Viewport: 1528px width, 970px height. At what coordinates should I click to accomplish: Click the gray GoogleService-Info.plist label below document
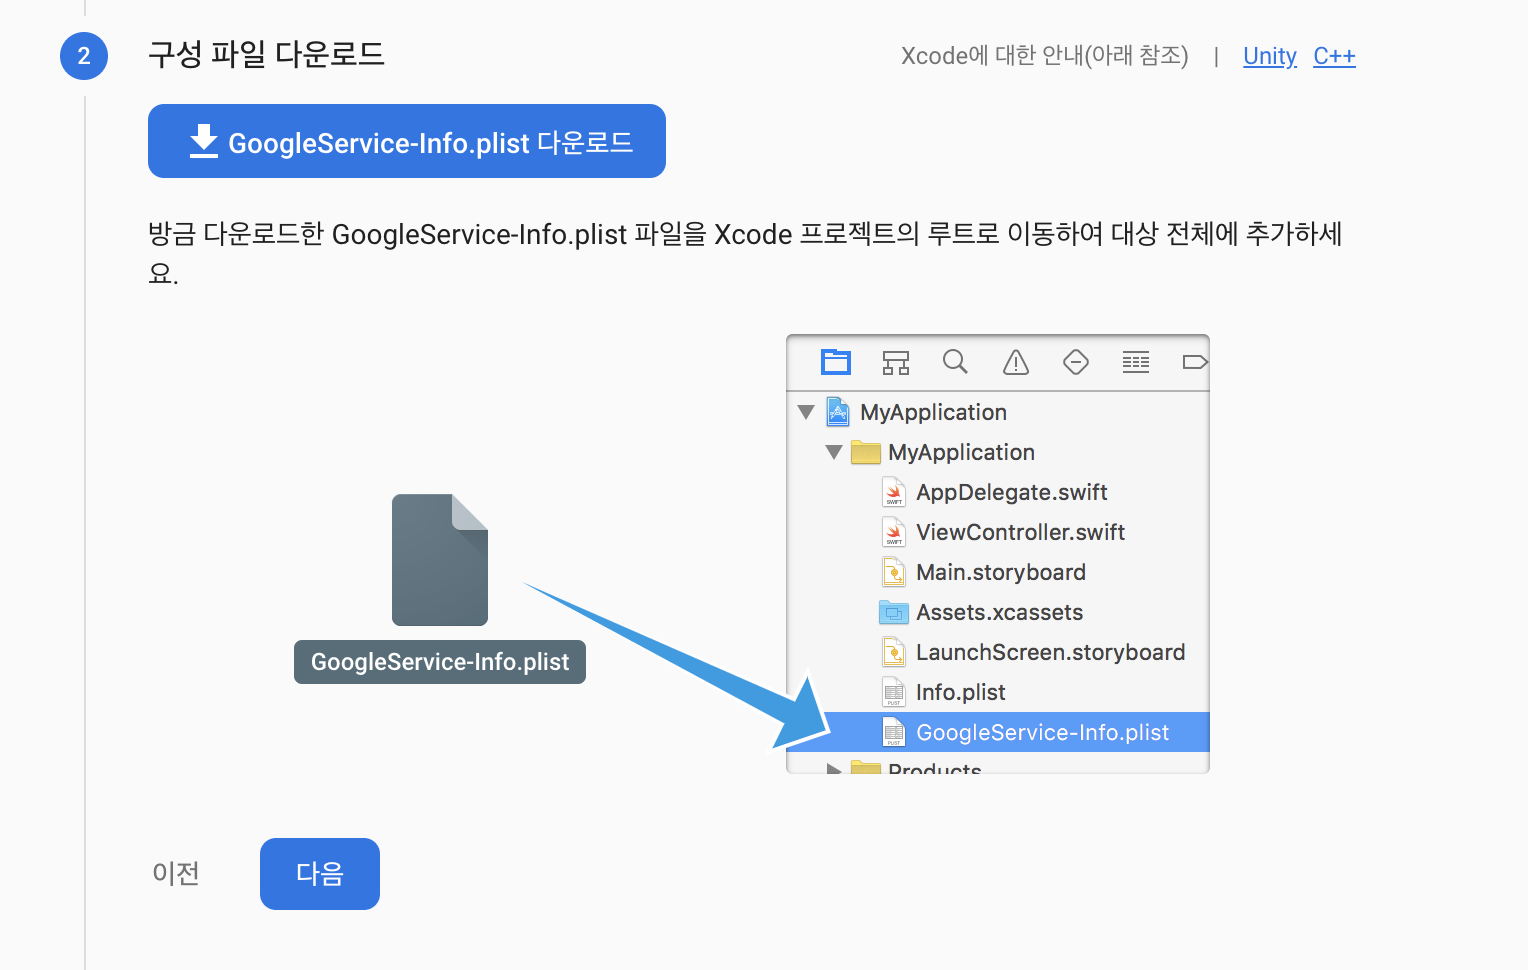[440, 662]
